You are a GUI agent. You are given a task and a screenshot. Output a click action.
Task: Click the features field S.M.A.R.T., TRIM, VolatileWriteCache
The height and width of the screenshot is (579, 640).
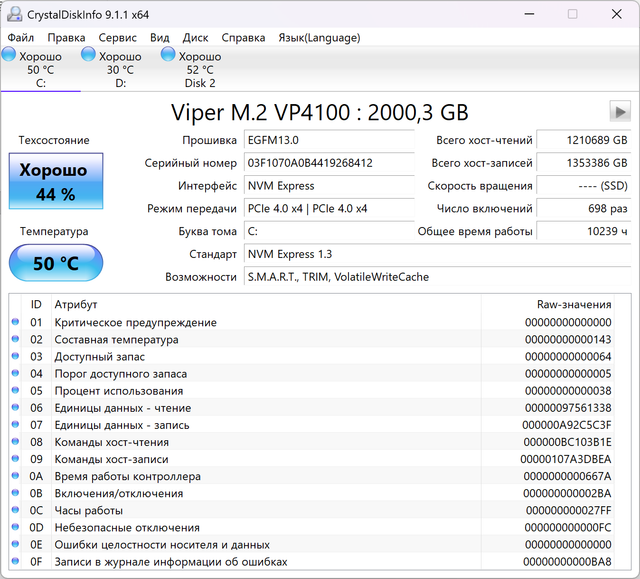click(438, 277)
